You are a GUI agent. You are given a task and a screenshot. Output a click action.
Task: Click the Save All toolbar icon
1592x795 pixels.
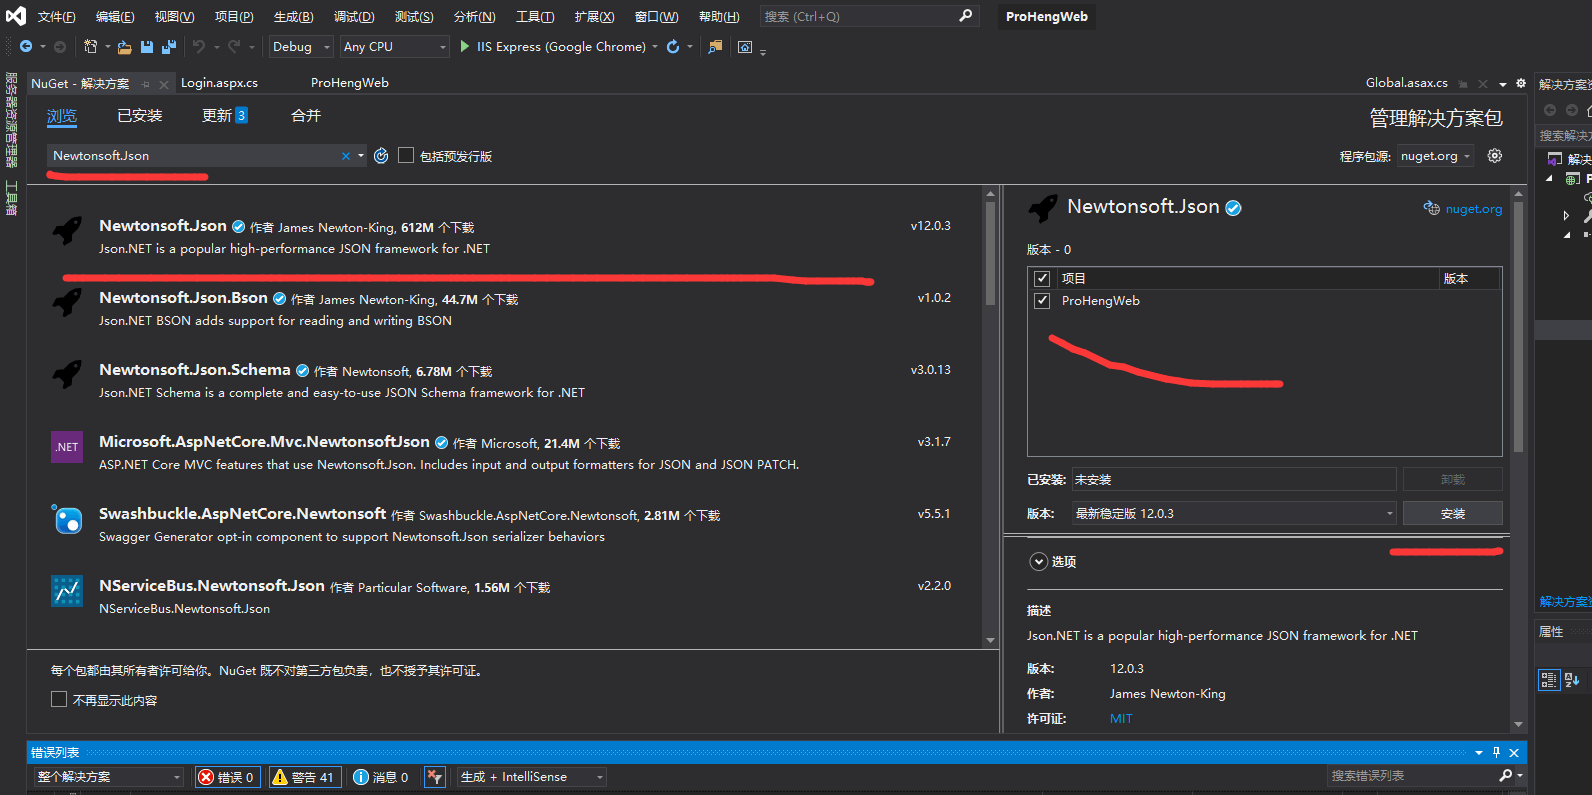click(x=169, y=47)
